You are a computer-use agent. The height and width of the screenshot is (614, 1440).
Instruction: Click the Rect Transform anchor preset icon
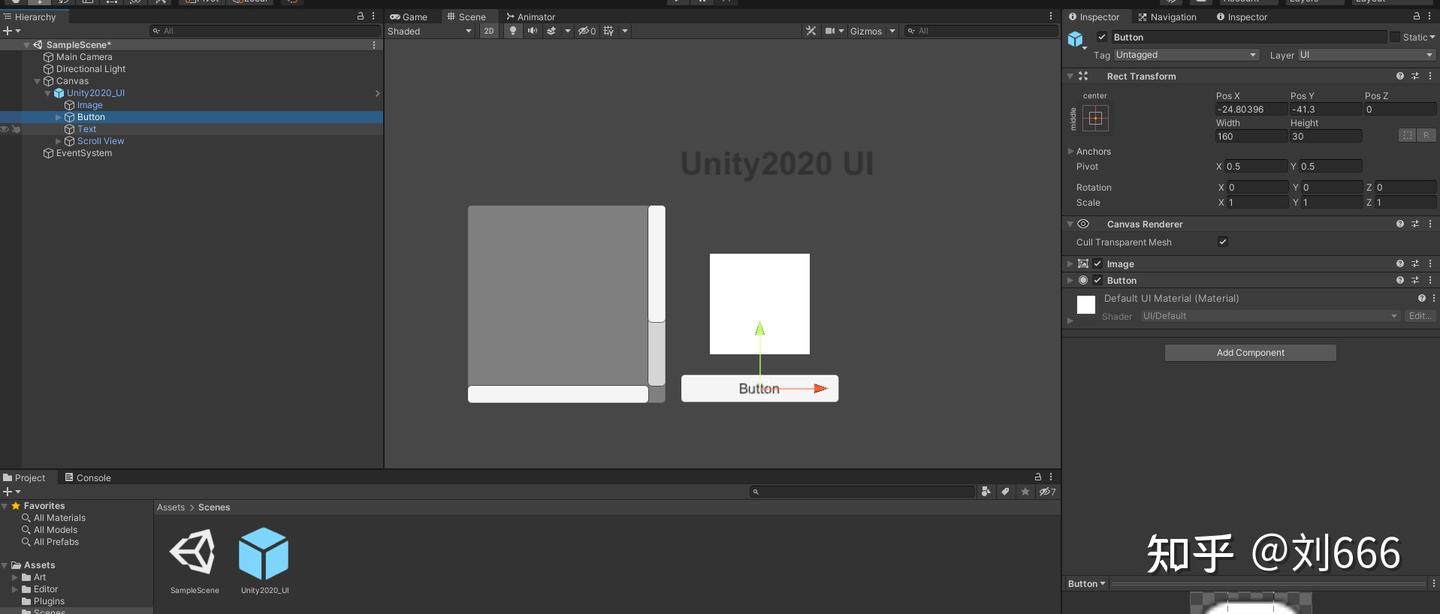(x=1094, y=117)
